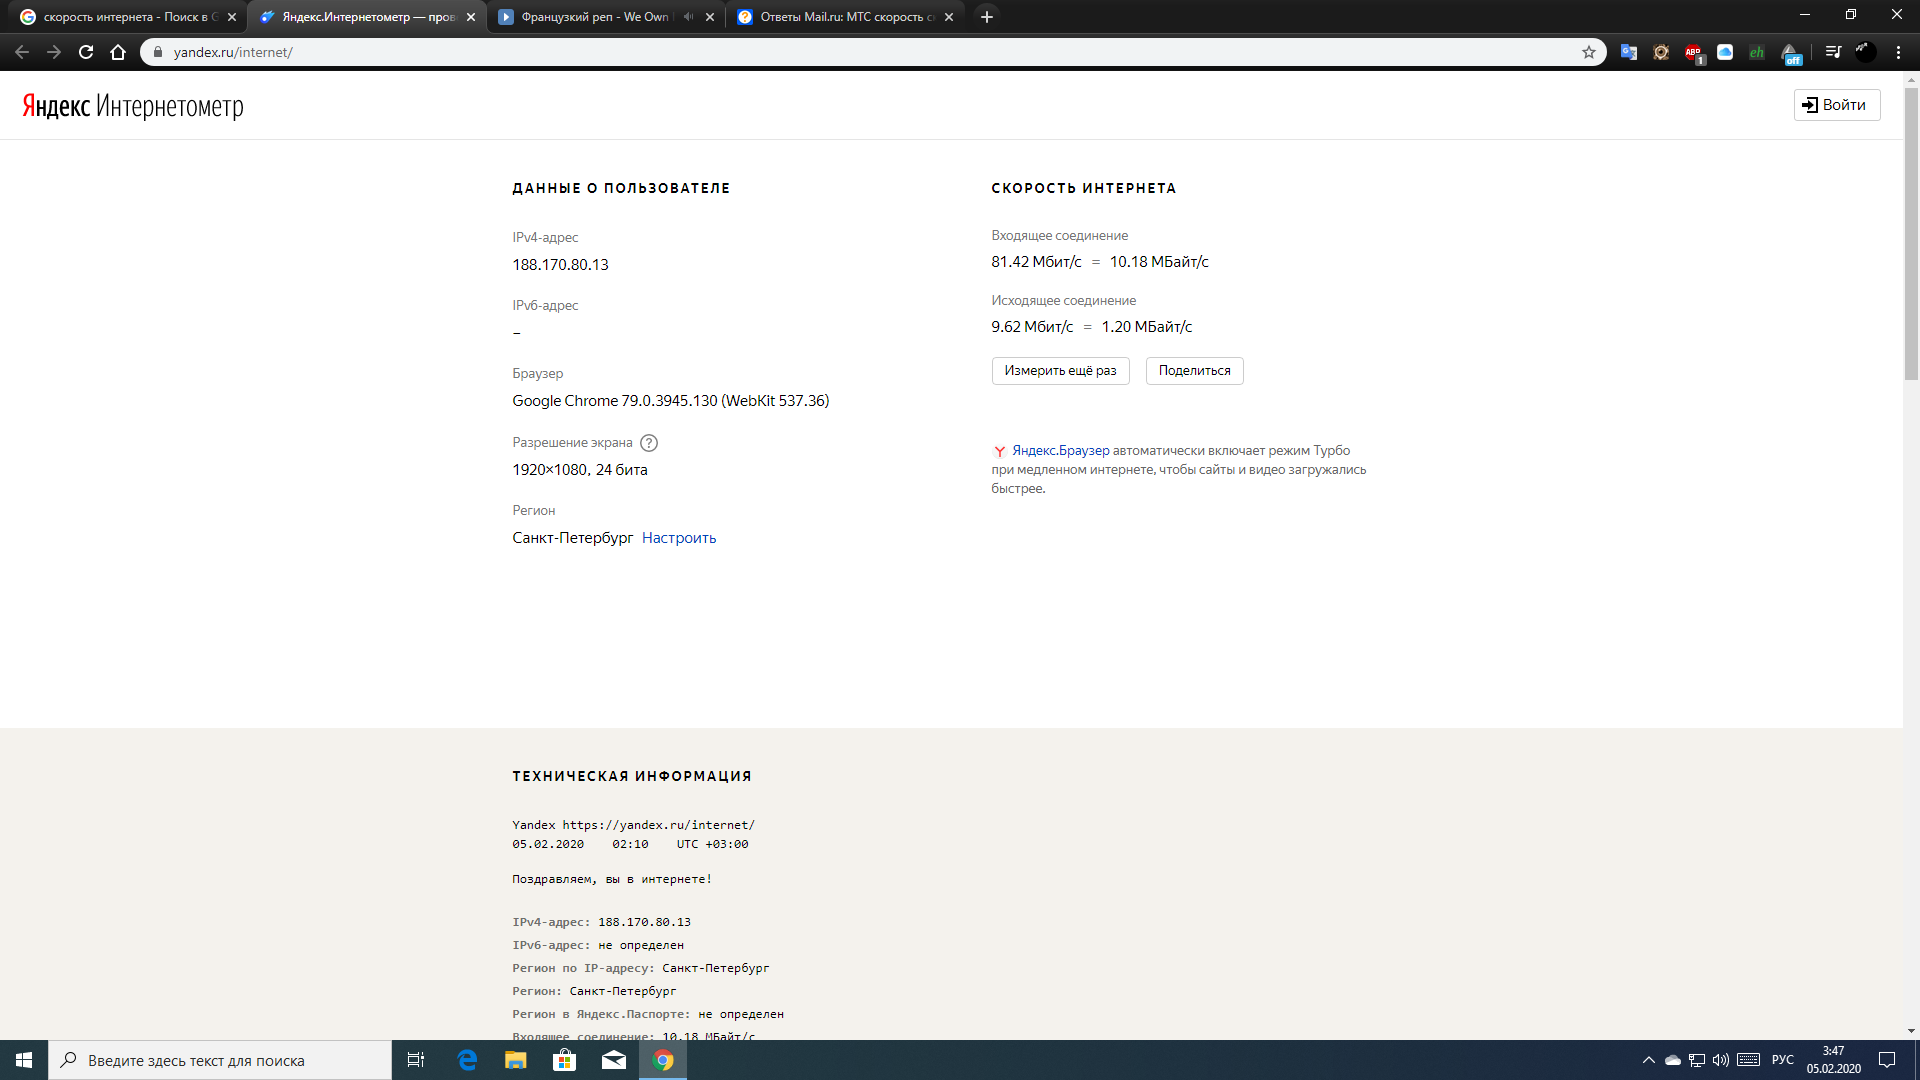Viewport: 1920px width, 1080px height.
Task: Open the network status tray icon
Action: click(1697, 1060)
